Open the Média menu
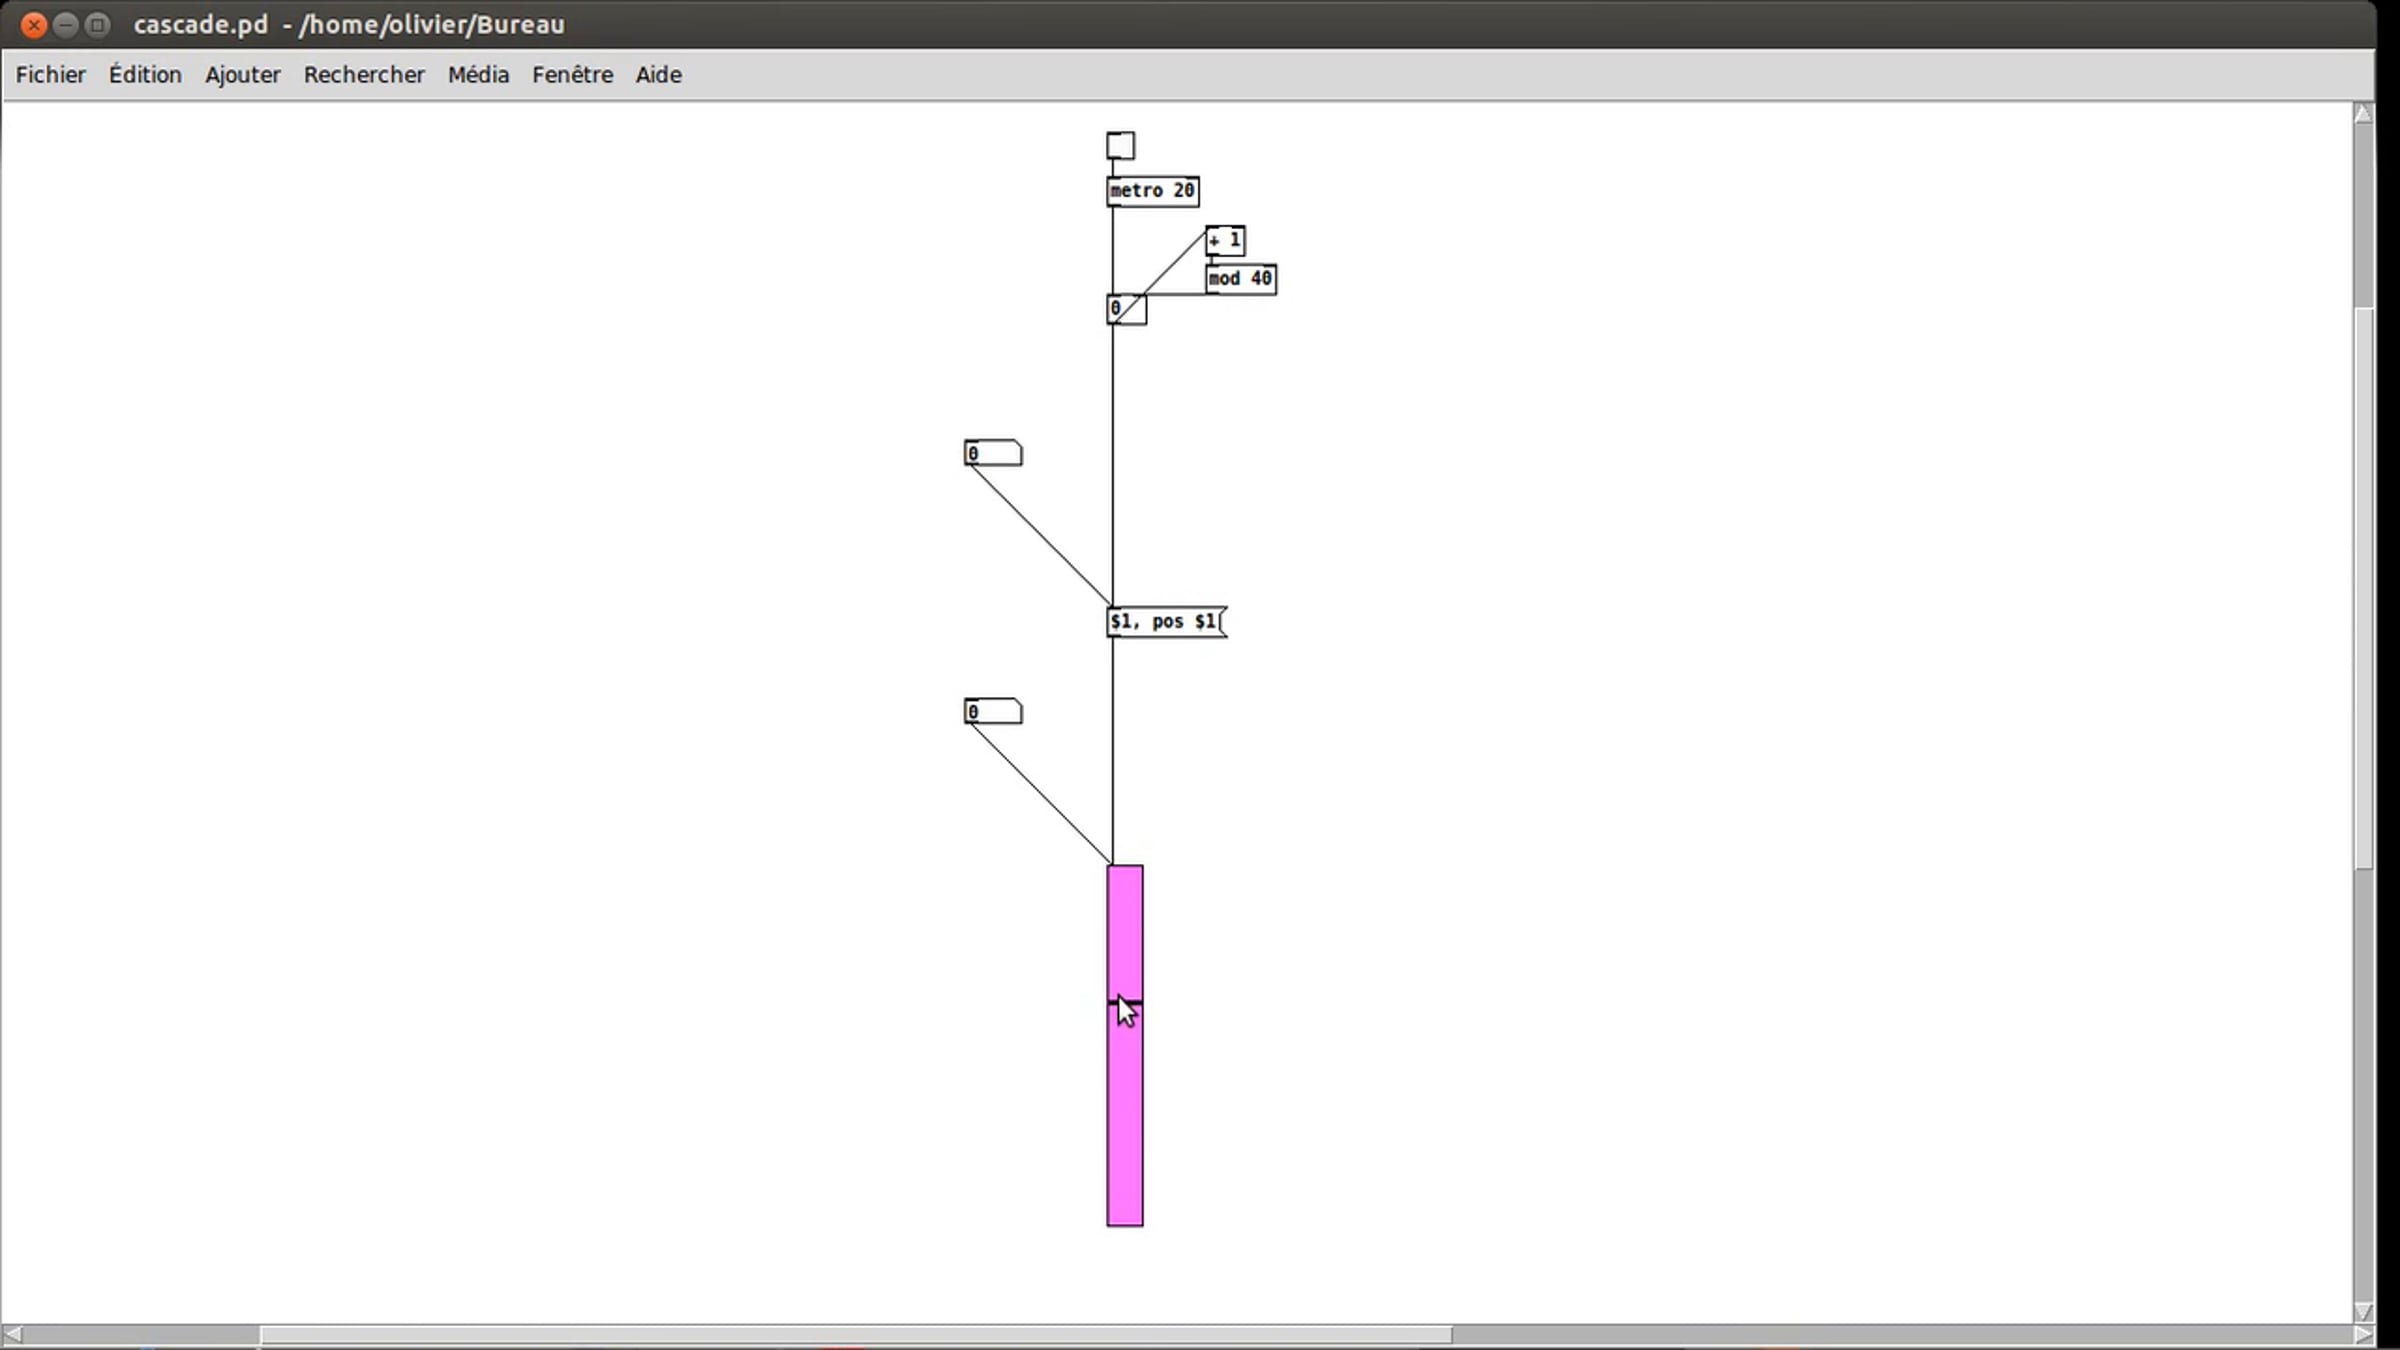The image size is (2400, 1350). (x=478, y=75)
